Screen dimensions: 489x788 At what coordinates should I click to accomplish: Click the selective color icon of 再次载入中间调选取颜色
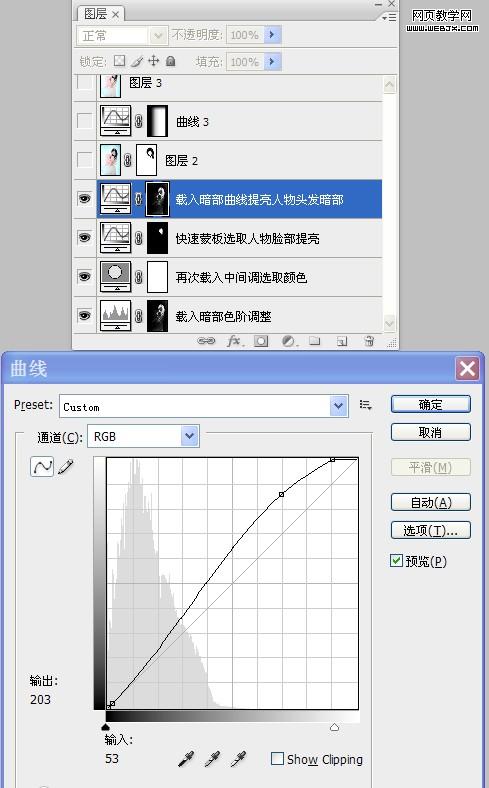[x=116, y=276]
